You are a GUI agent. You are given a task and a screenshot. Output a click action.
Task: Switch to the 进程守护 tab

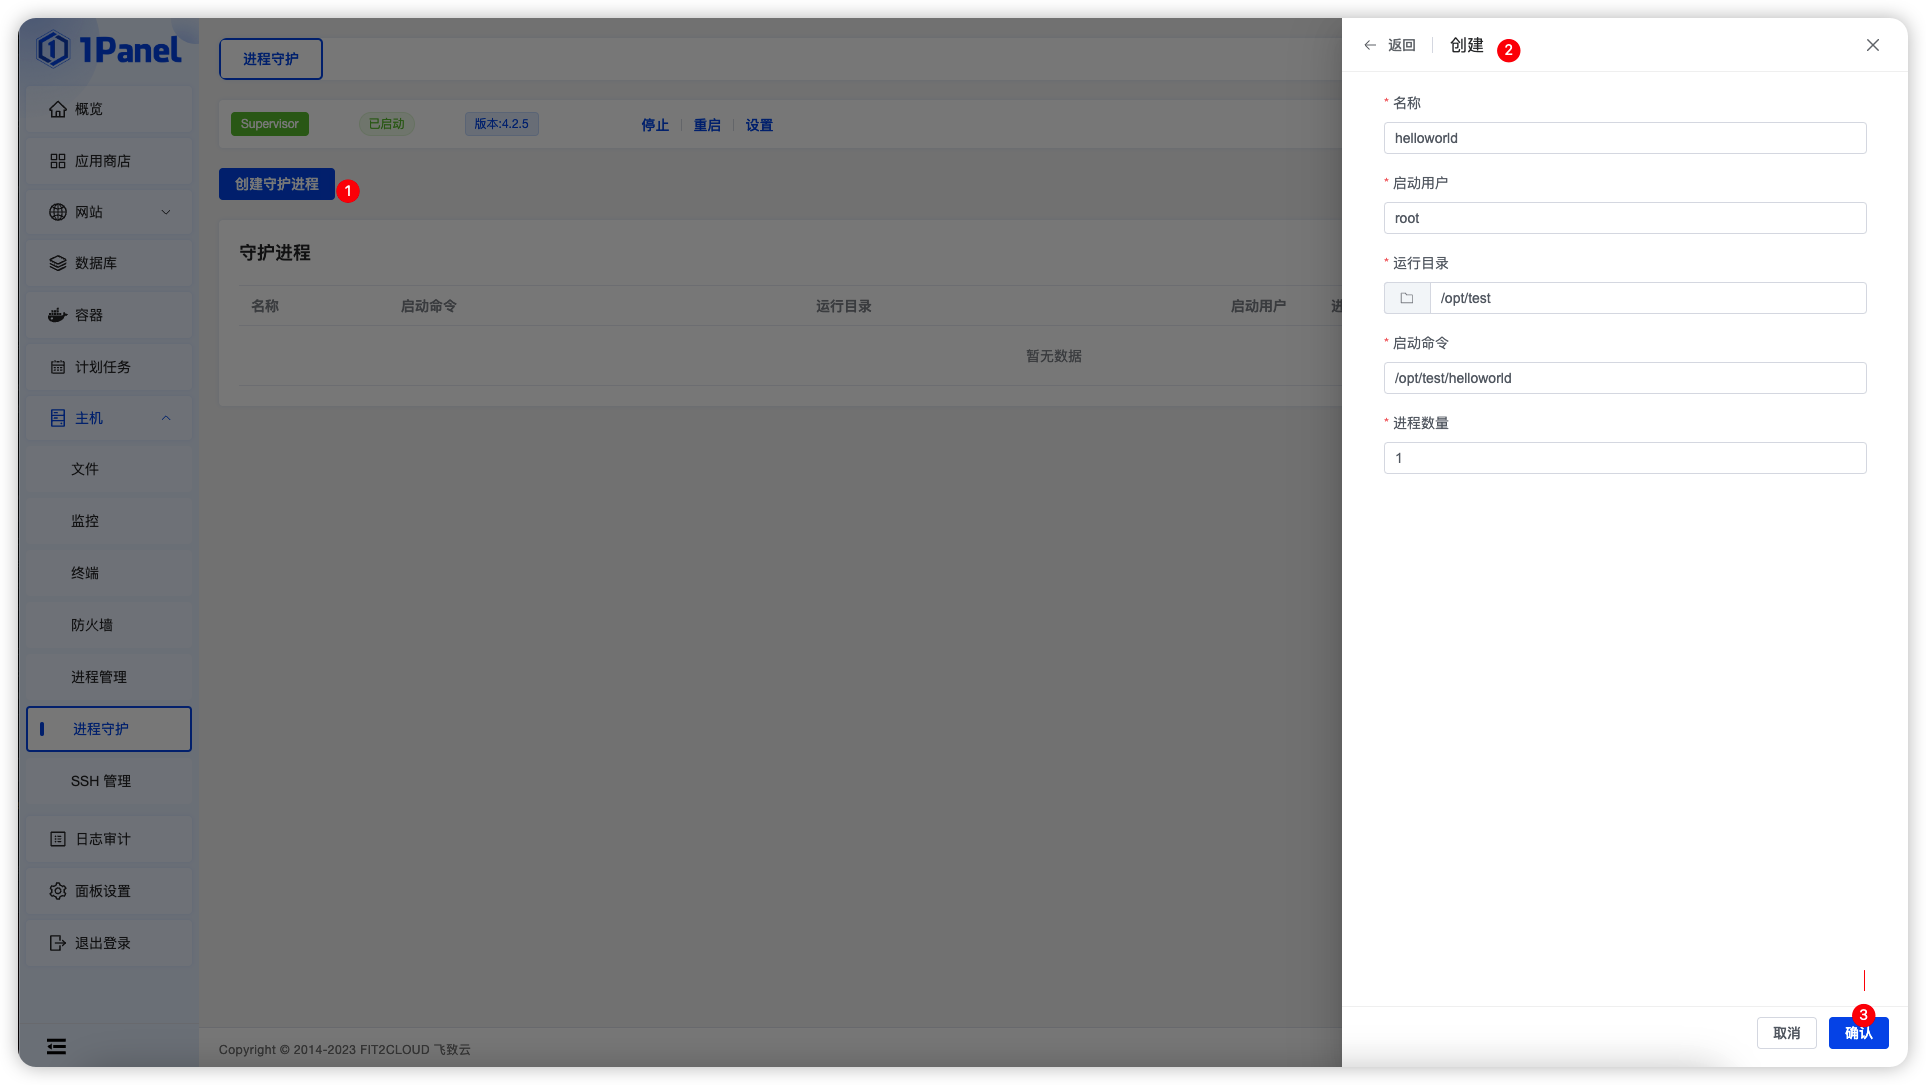(x=270, y=58)
